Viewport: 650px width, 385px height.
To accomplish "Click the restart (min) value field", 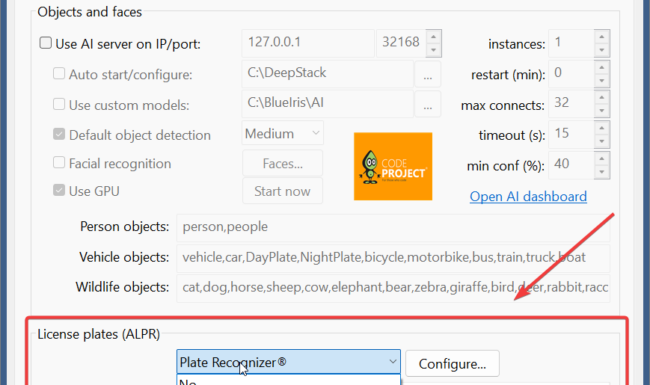I will (571, 73).
